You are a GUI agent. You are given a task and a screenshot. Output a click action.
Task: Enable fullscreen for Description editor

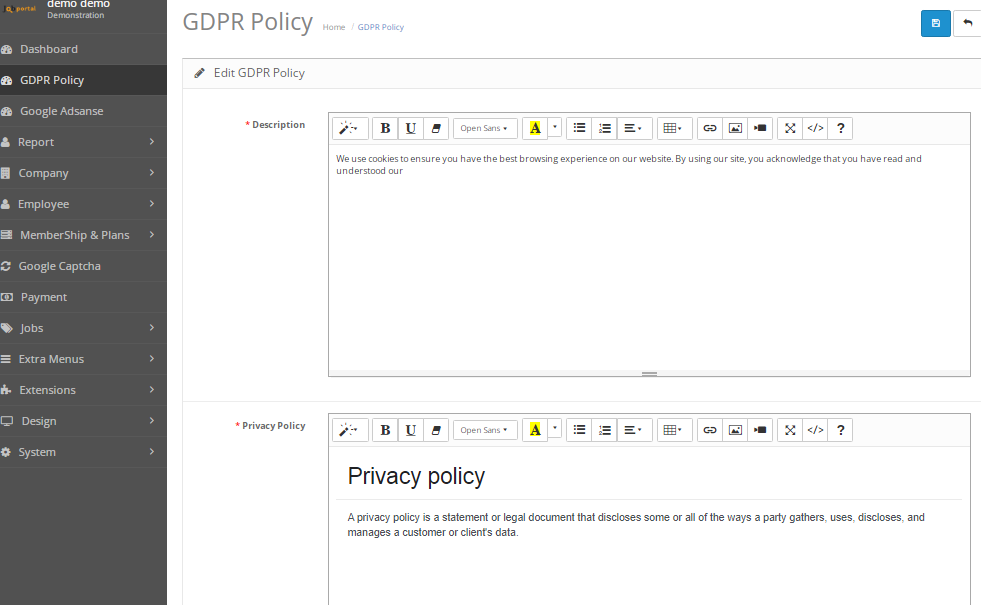click(x=790, y=129)
